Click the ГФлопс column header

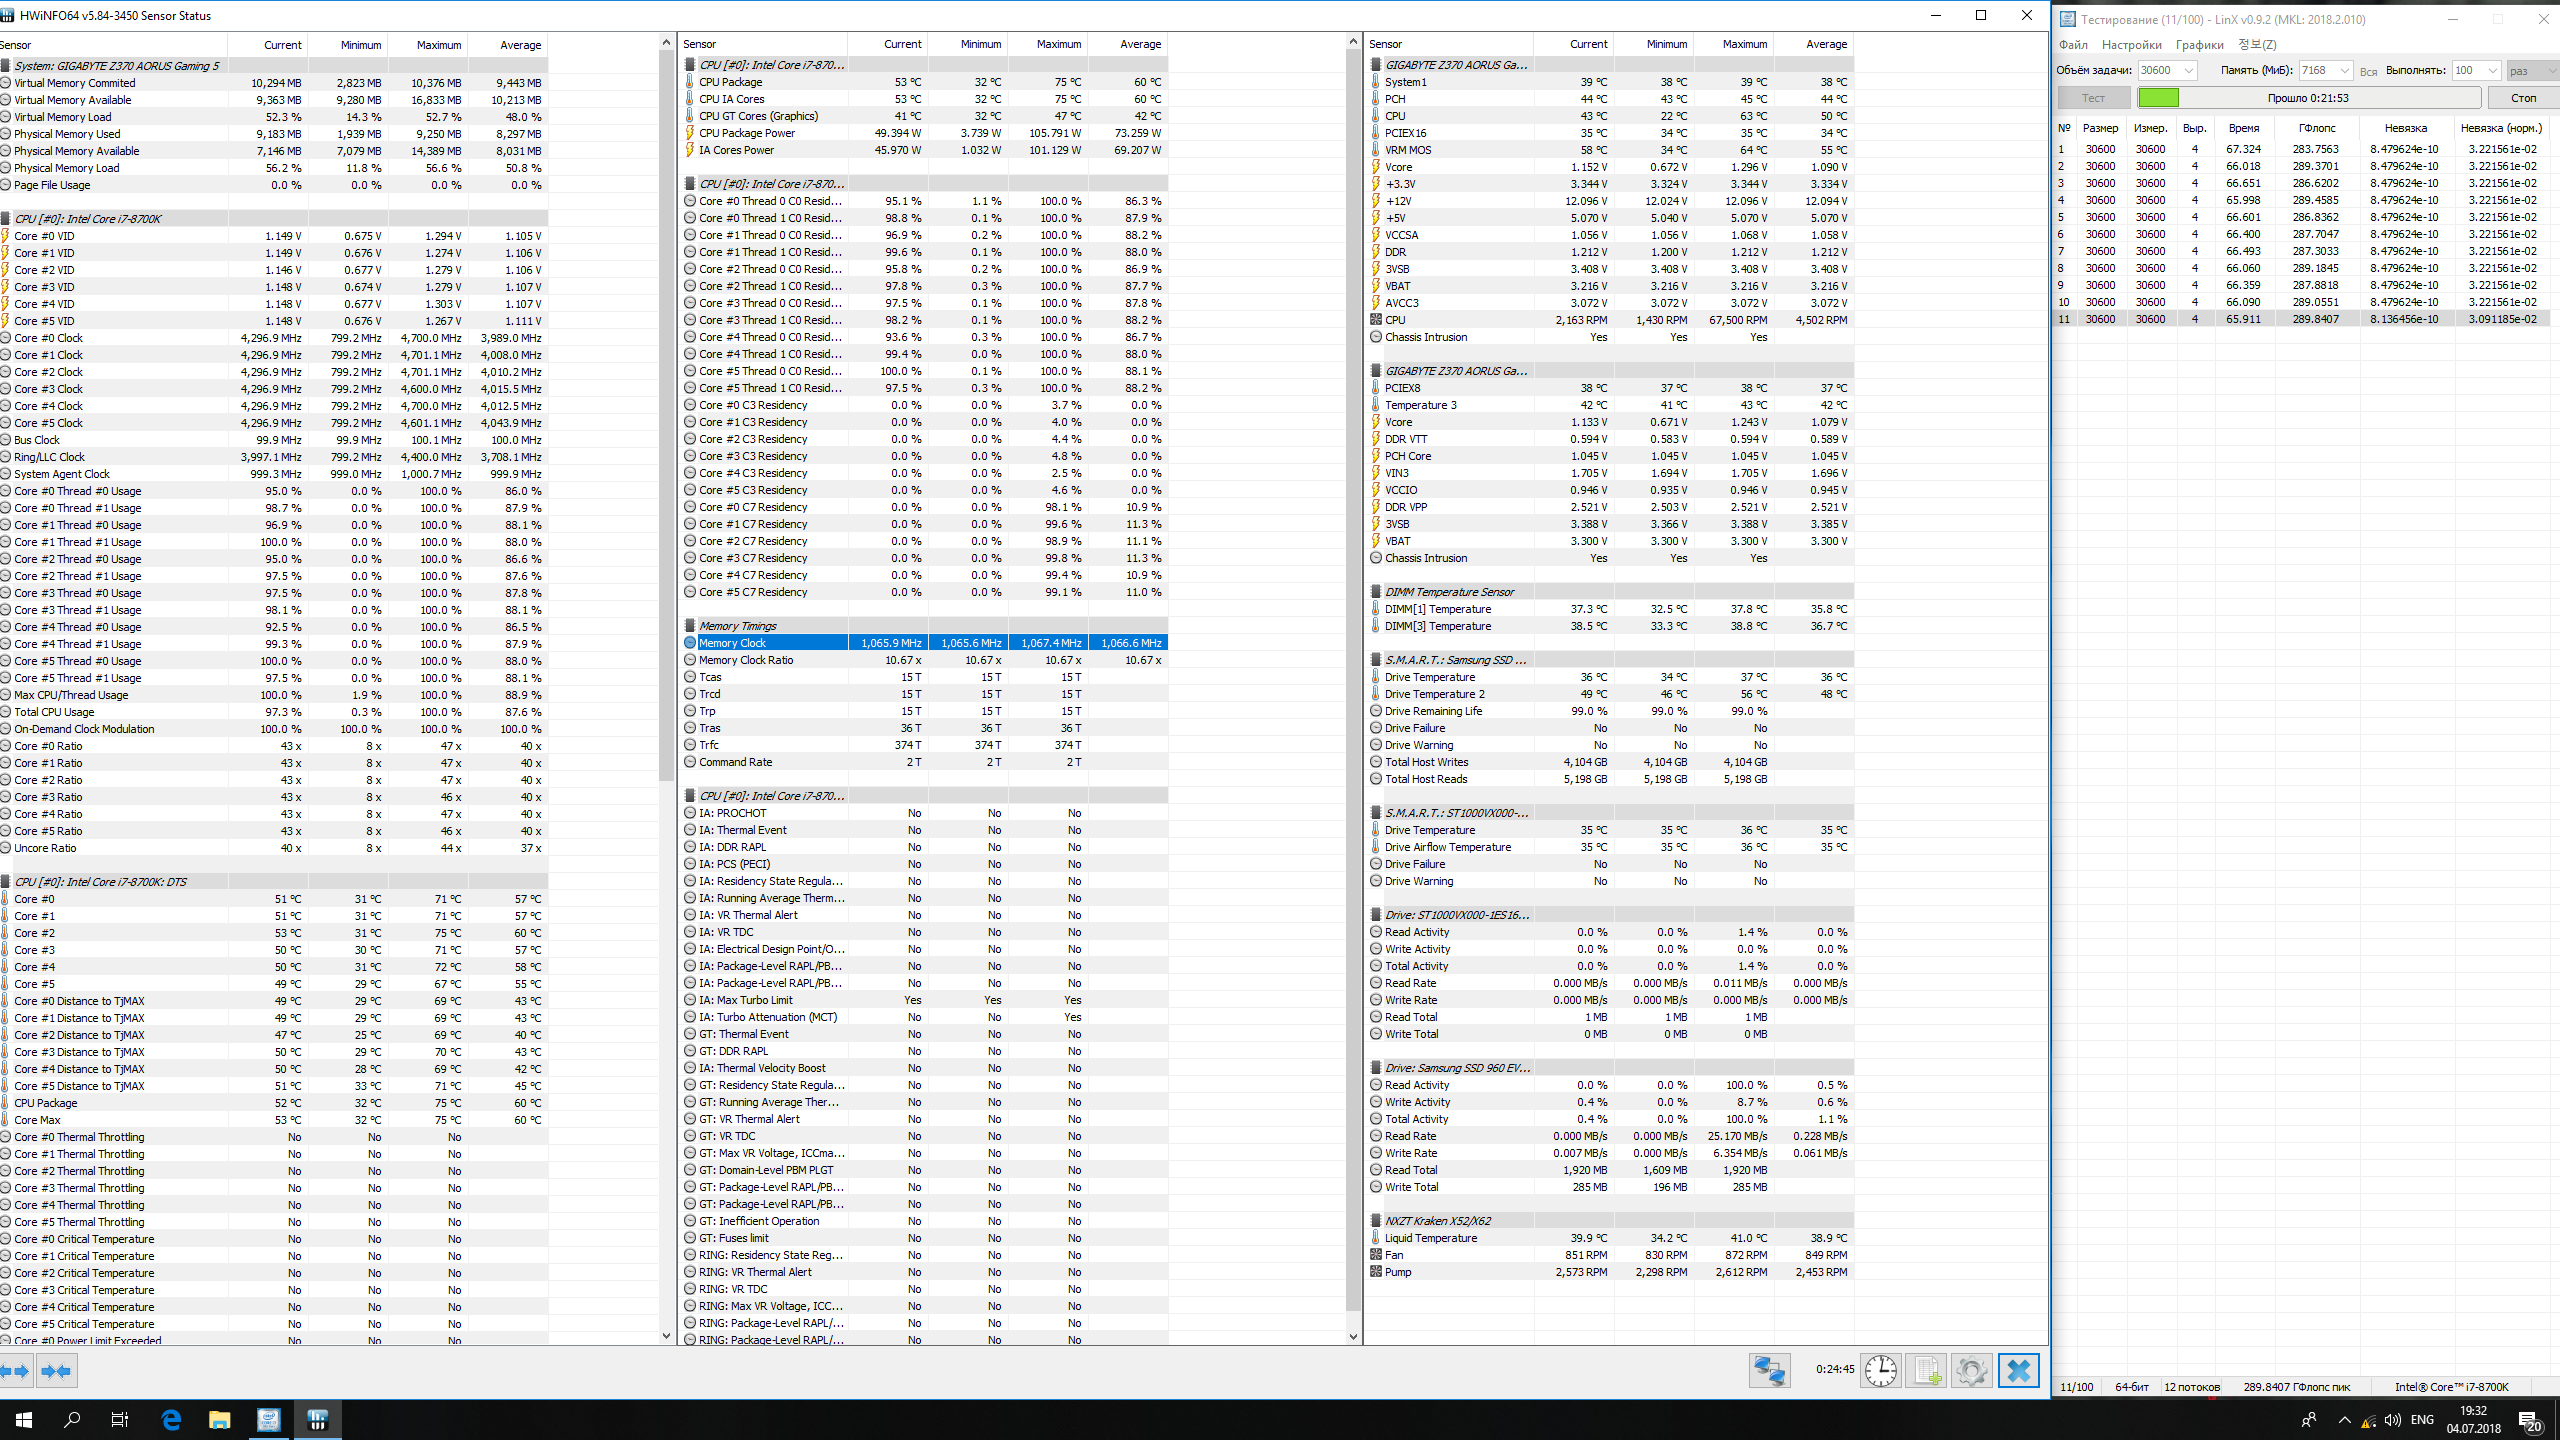(2316, 128)
